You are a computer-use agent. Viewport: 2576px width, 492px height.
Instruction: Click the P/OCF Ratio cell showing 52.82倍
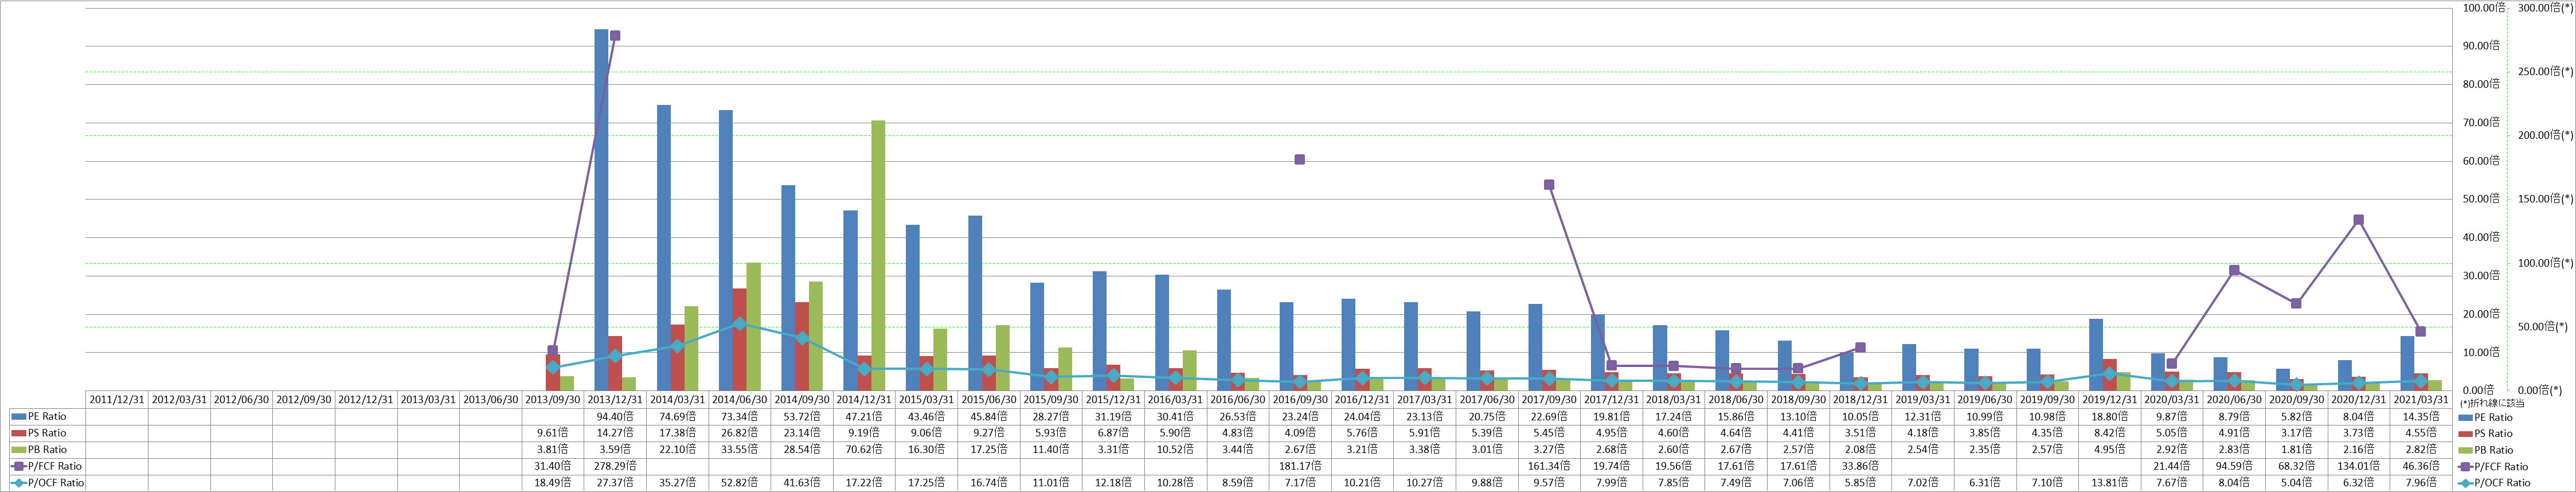[740, 483]
